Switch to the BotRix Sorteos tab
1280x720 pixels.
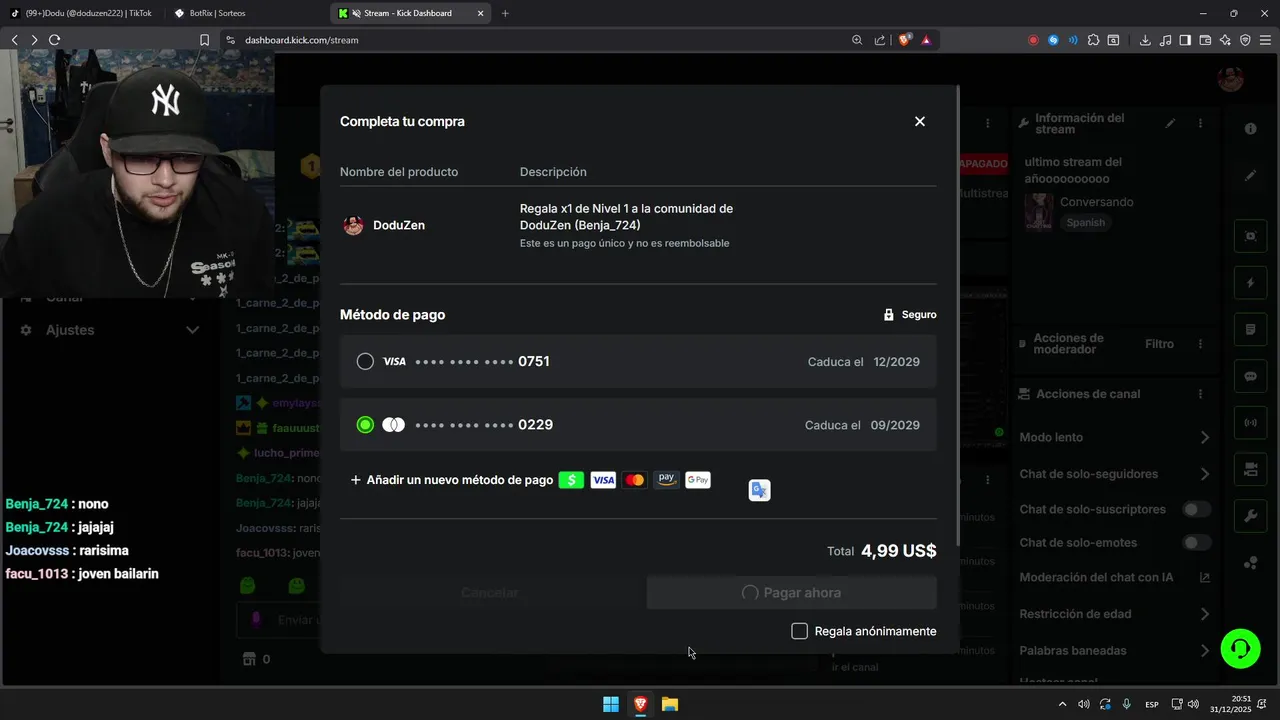(243, 13)
